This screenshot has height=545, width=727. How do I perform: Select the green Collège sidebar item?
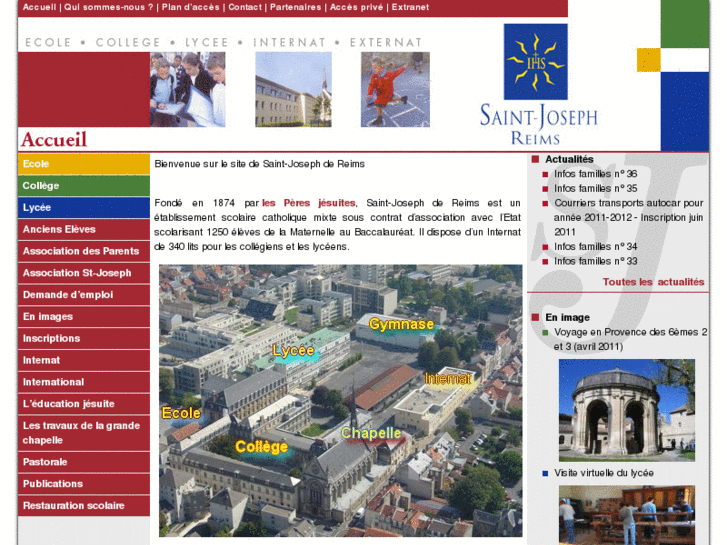coord(84,186)
